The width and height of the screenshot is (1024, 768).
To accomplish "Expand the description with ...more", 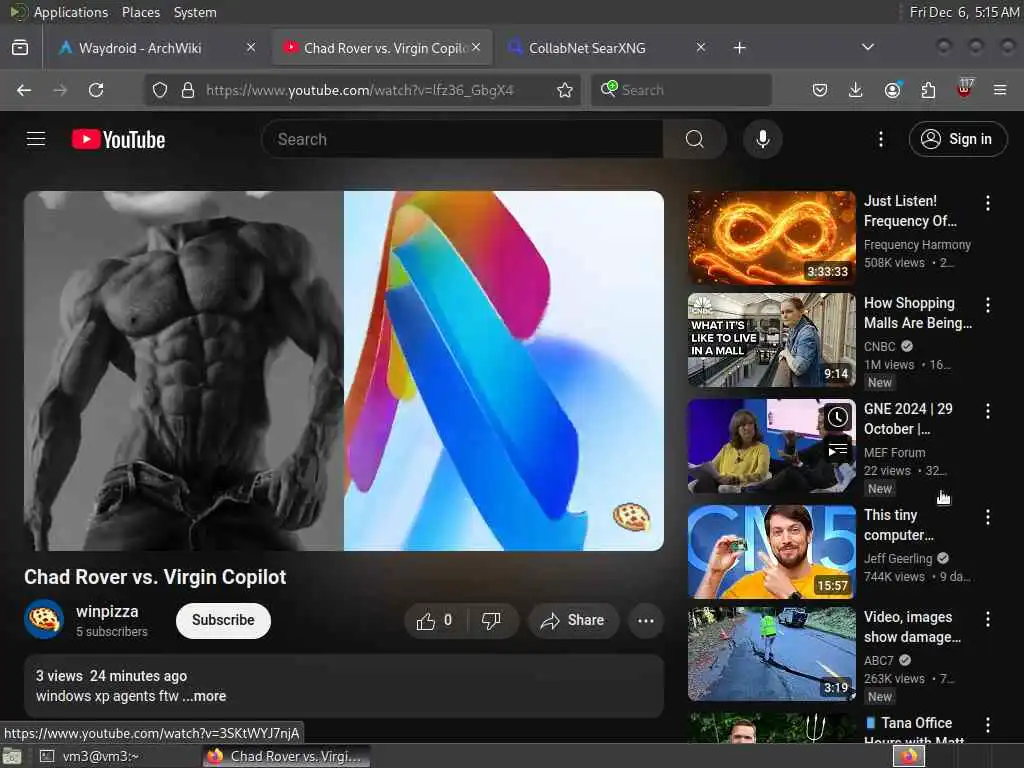I will click(x=204, y=696).
